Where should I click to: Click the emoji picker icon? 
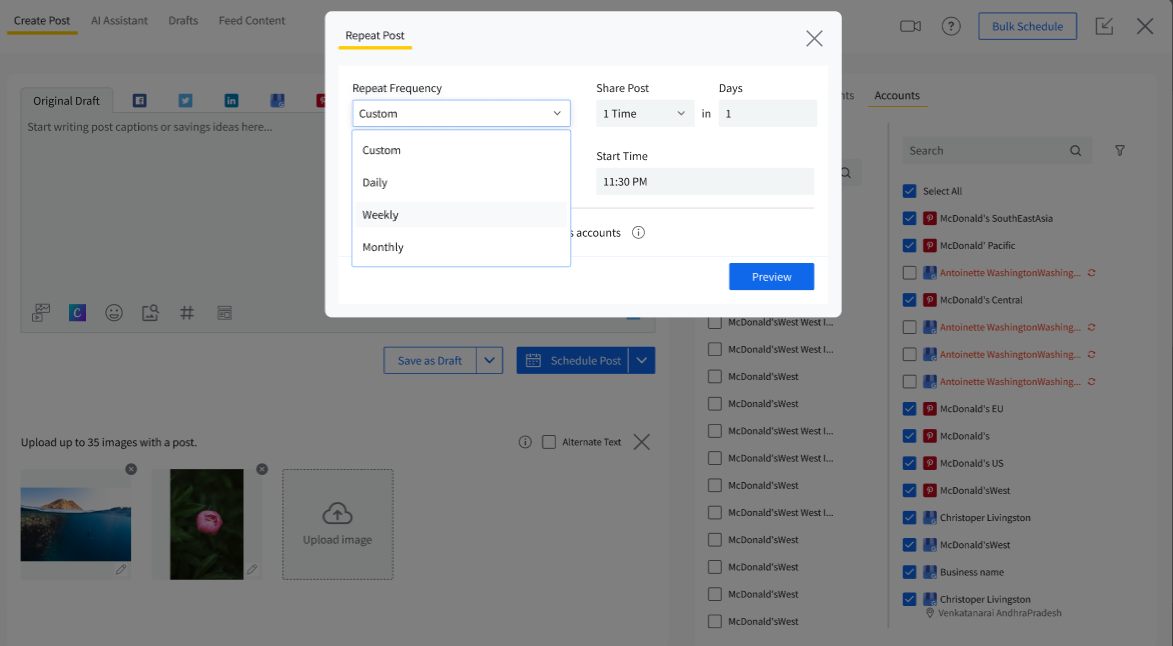pos(114,313)
